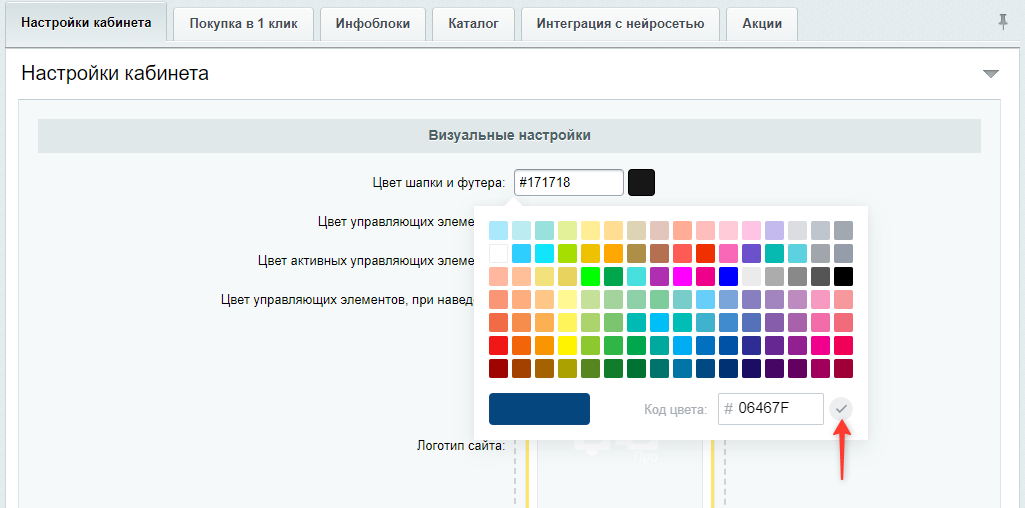
Task: Click the large dark blue preview swatch
Action: 539,409
